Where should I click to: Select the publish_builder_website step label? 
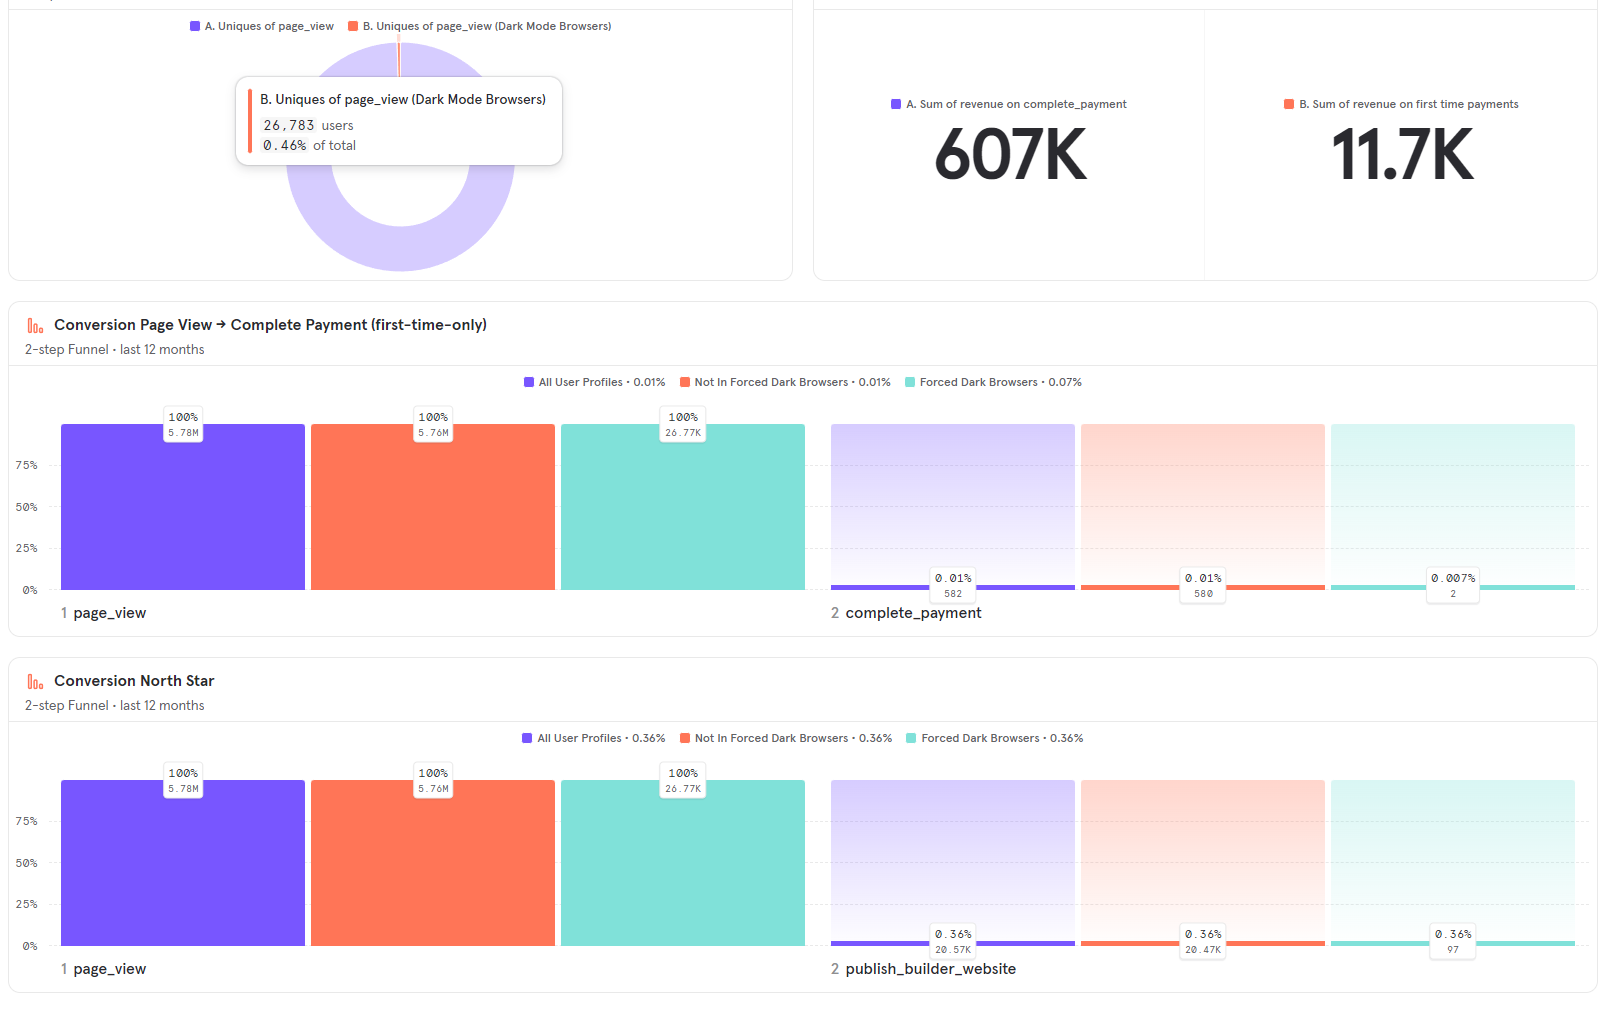click(930, 969)
